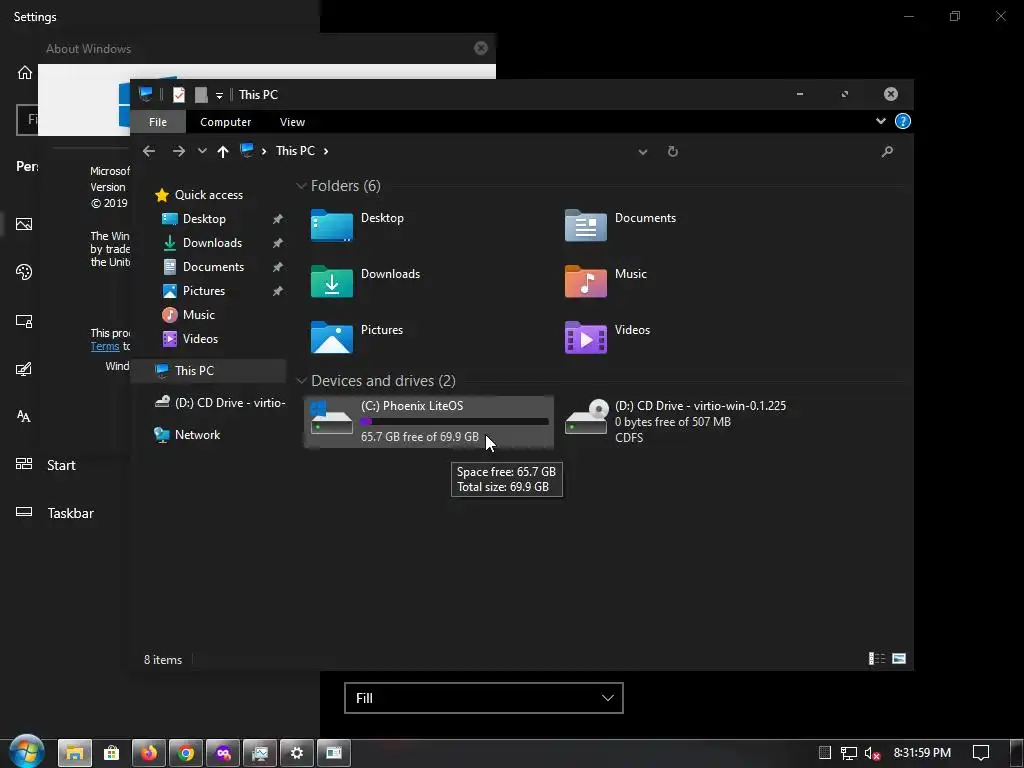
Task: Open recent locations dropdown arrow
Action: point(202,152)
